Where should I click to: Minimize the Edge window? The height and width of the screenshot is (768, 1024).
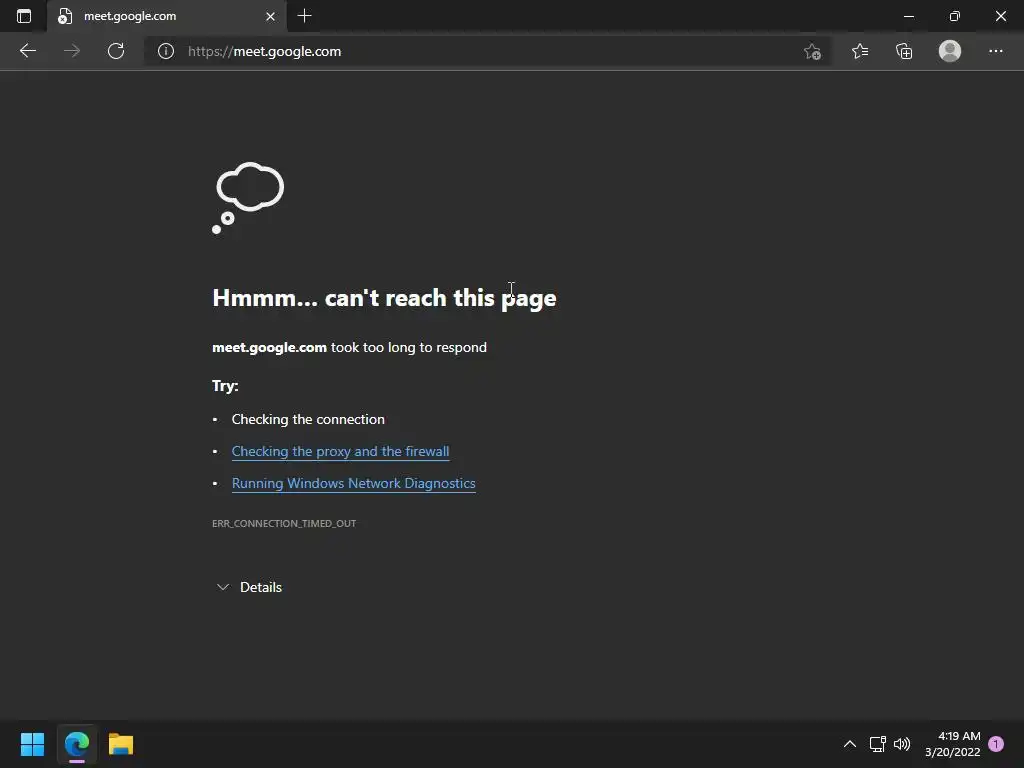(908, 16)
